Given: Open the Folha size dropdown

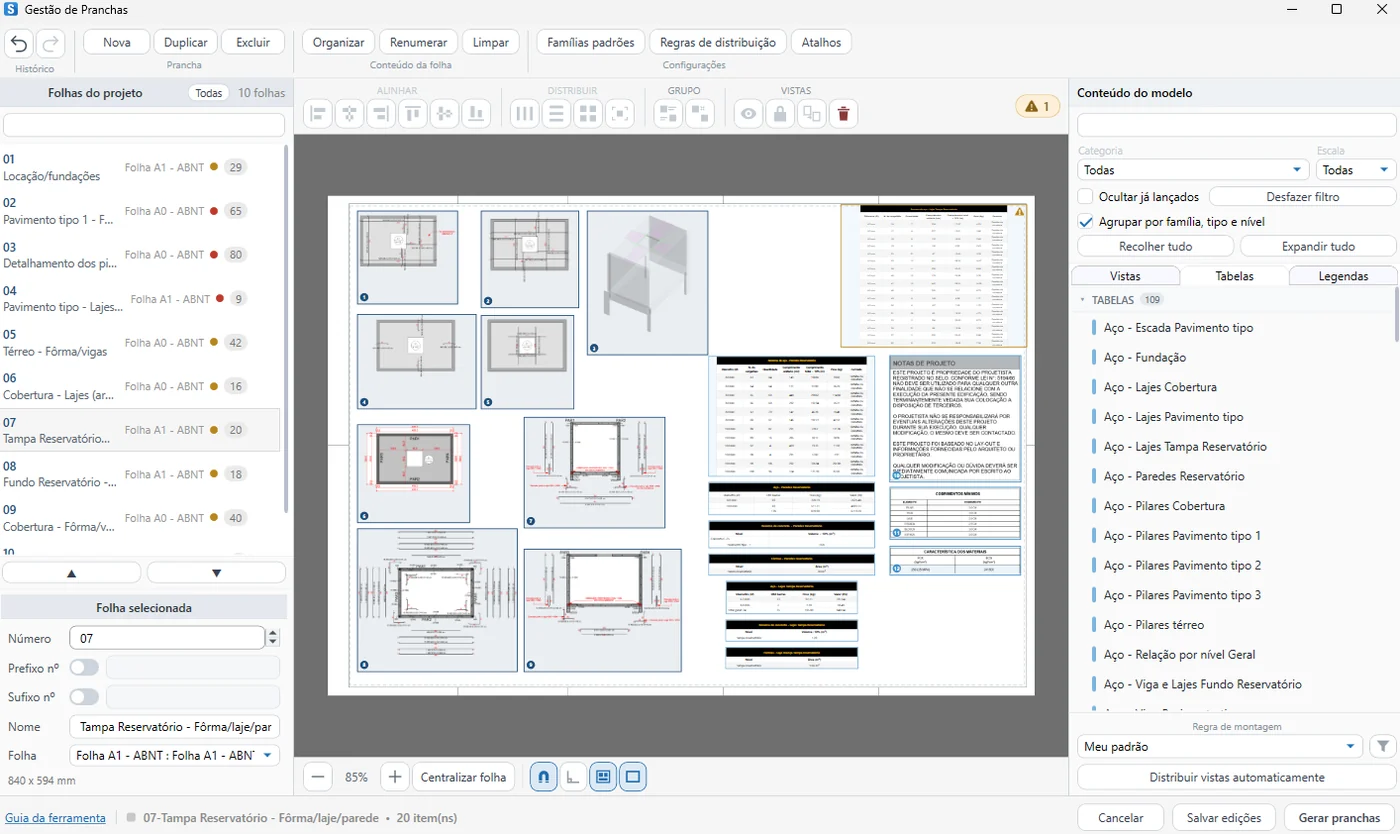Looking at the screenshot, I should click(x=174, y=756).
